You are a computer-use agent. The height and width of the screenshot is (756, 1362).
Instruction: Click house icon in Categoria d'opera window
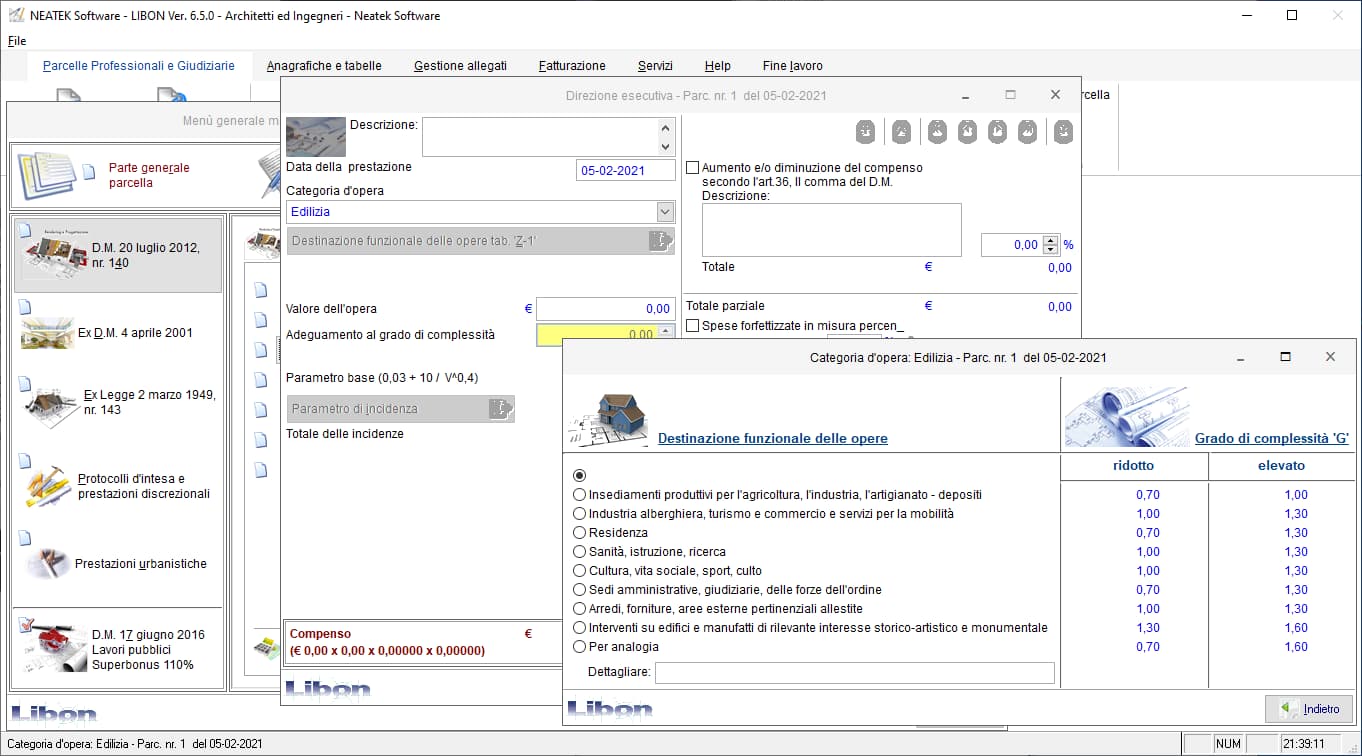tap(609, 418)
